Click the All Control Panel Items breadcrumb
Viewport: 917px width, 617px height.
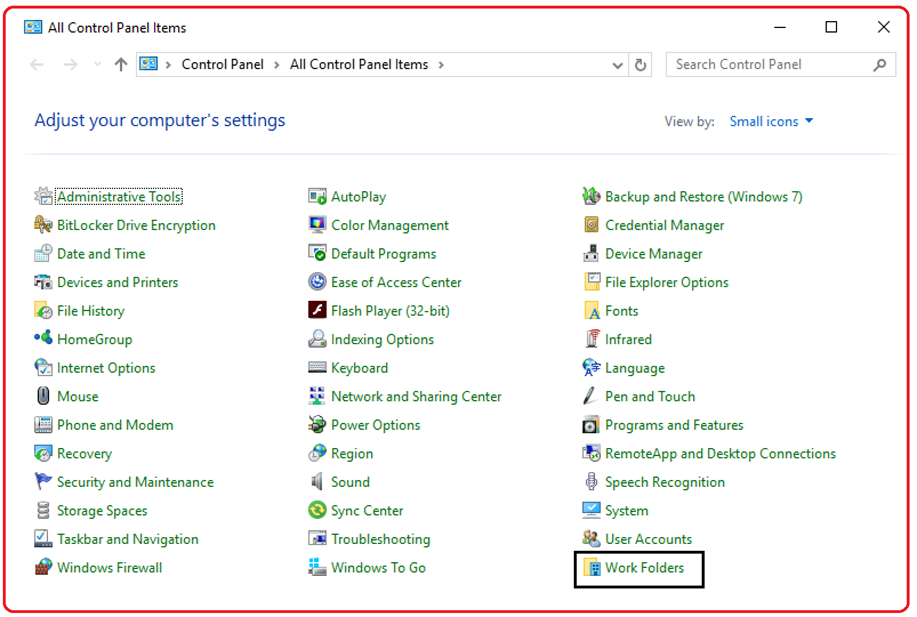tap(359, 64)
